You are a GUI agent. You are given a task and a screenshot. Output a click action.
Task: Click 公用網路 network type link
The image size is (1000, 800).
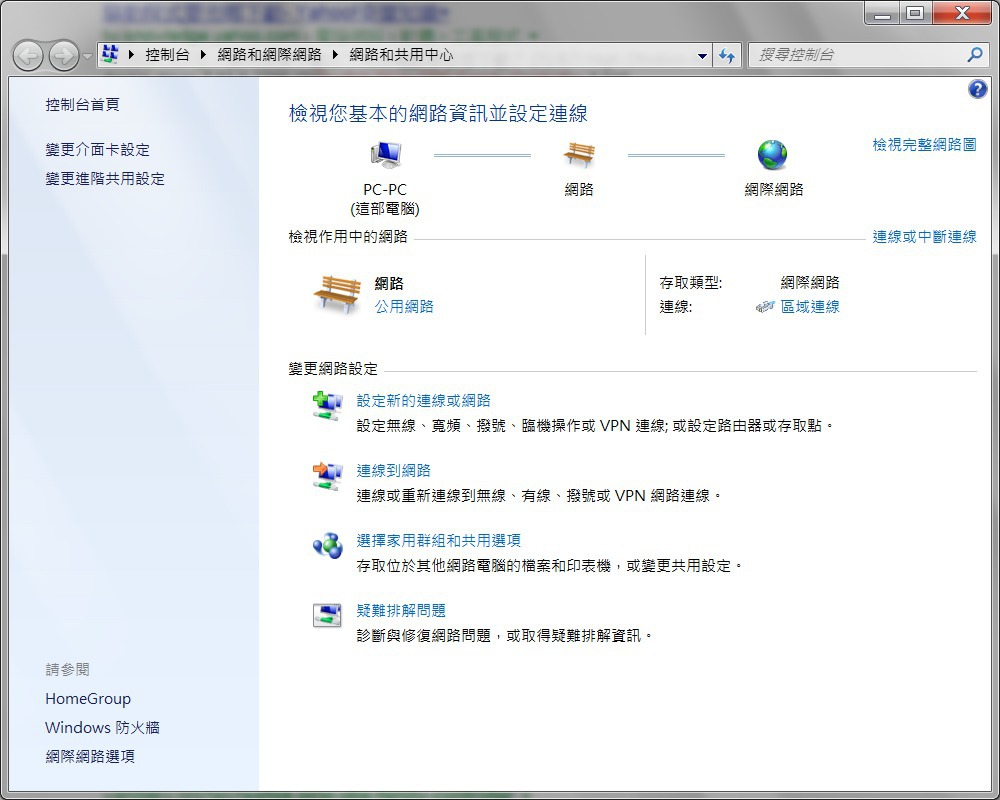coord(404,307)
